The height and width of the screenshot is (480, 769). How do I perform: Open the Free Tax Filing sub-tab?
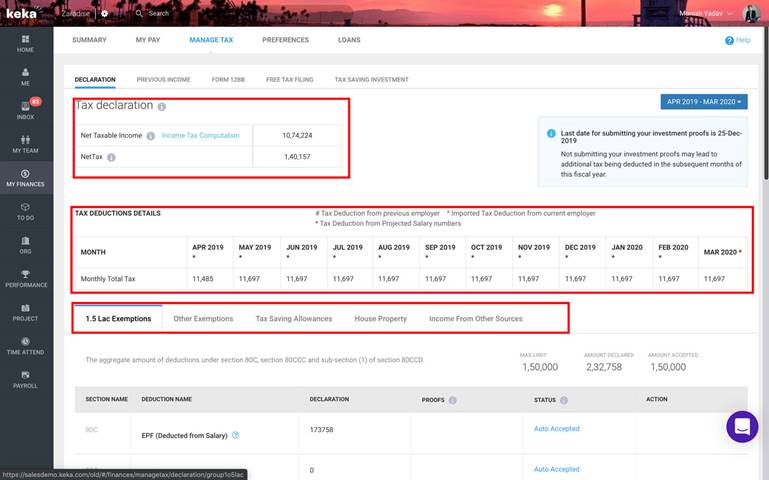tap(289, 79)
